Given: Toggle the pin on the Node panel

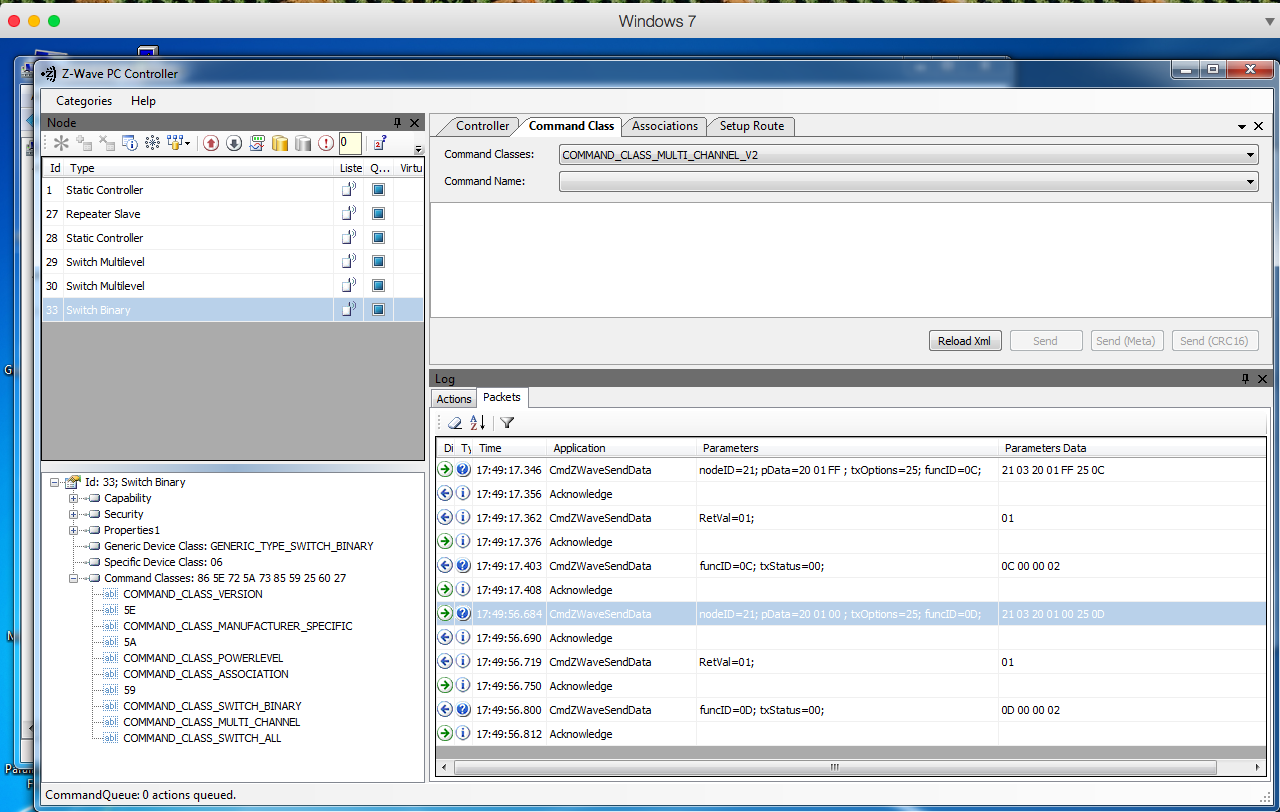Looking at the screenshot, I should pyautogui.click(x=398, y=123).
